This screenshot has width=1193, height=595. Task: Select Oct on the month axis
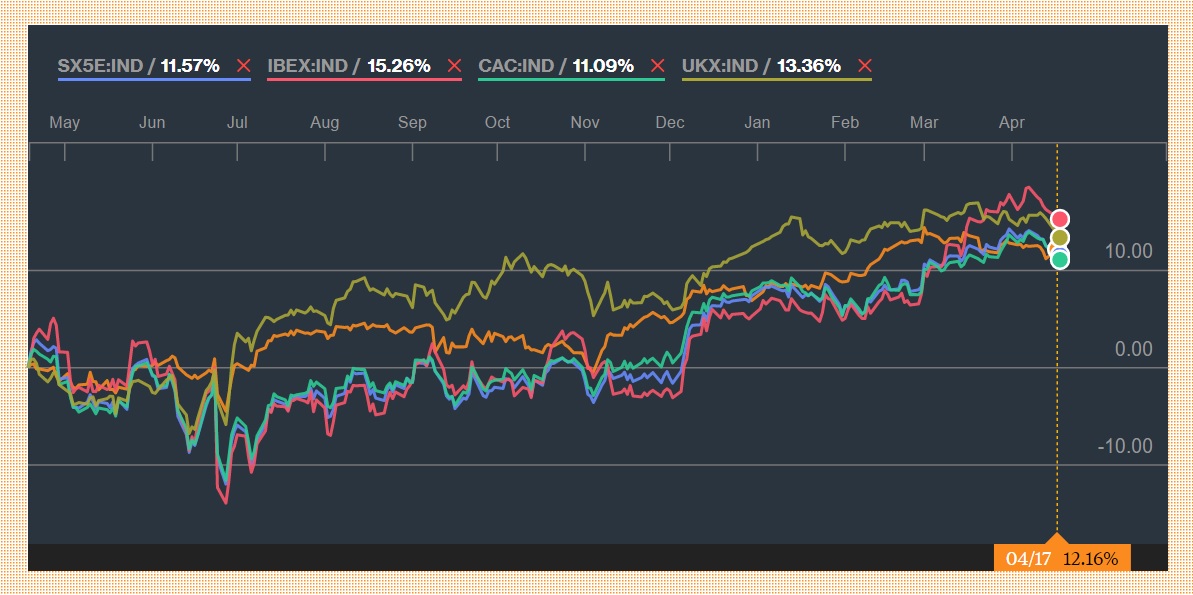[497, 122]
